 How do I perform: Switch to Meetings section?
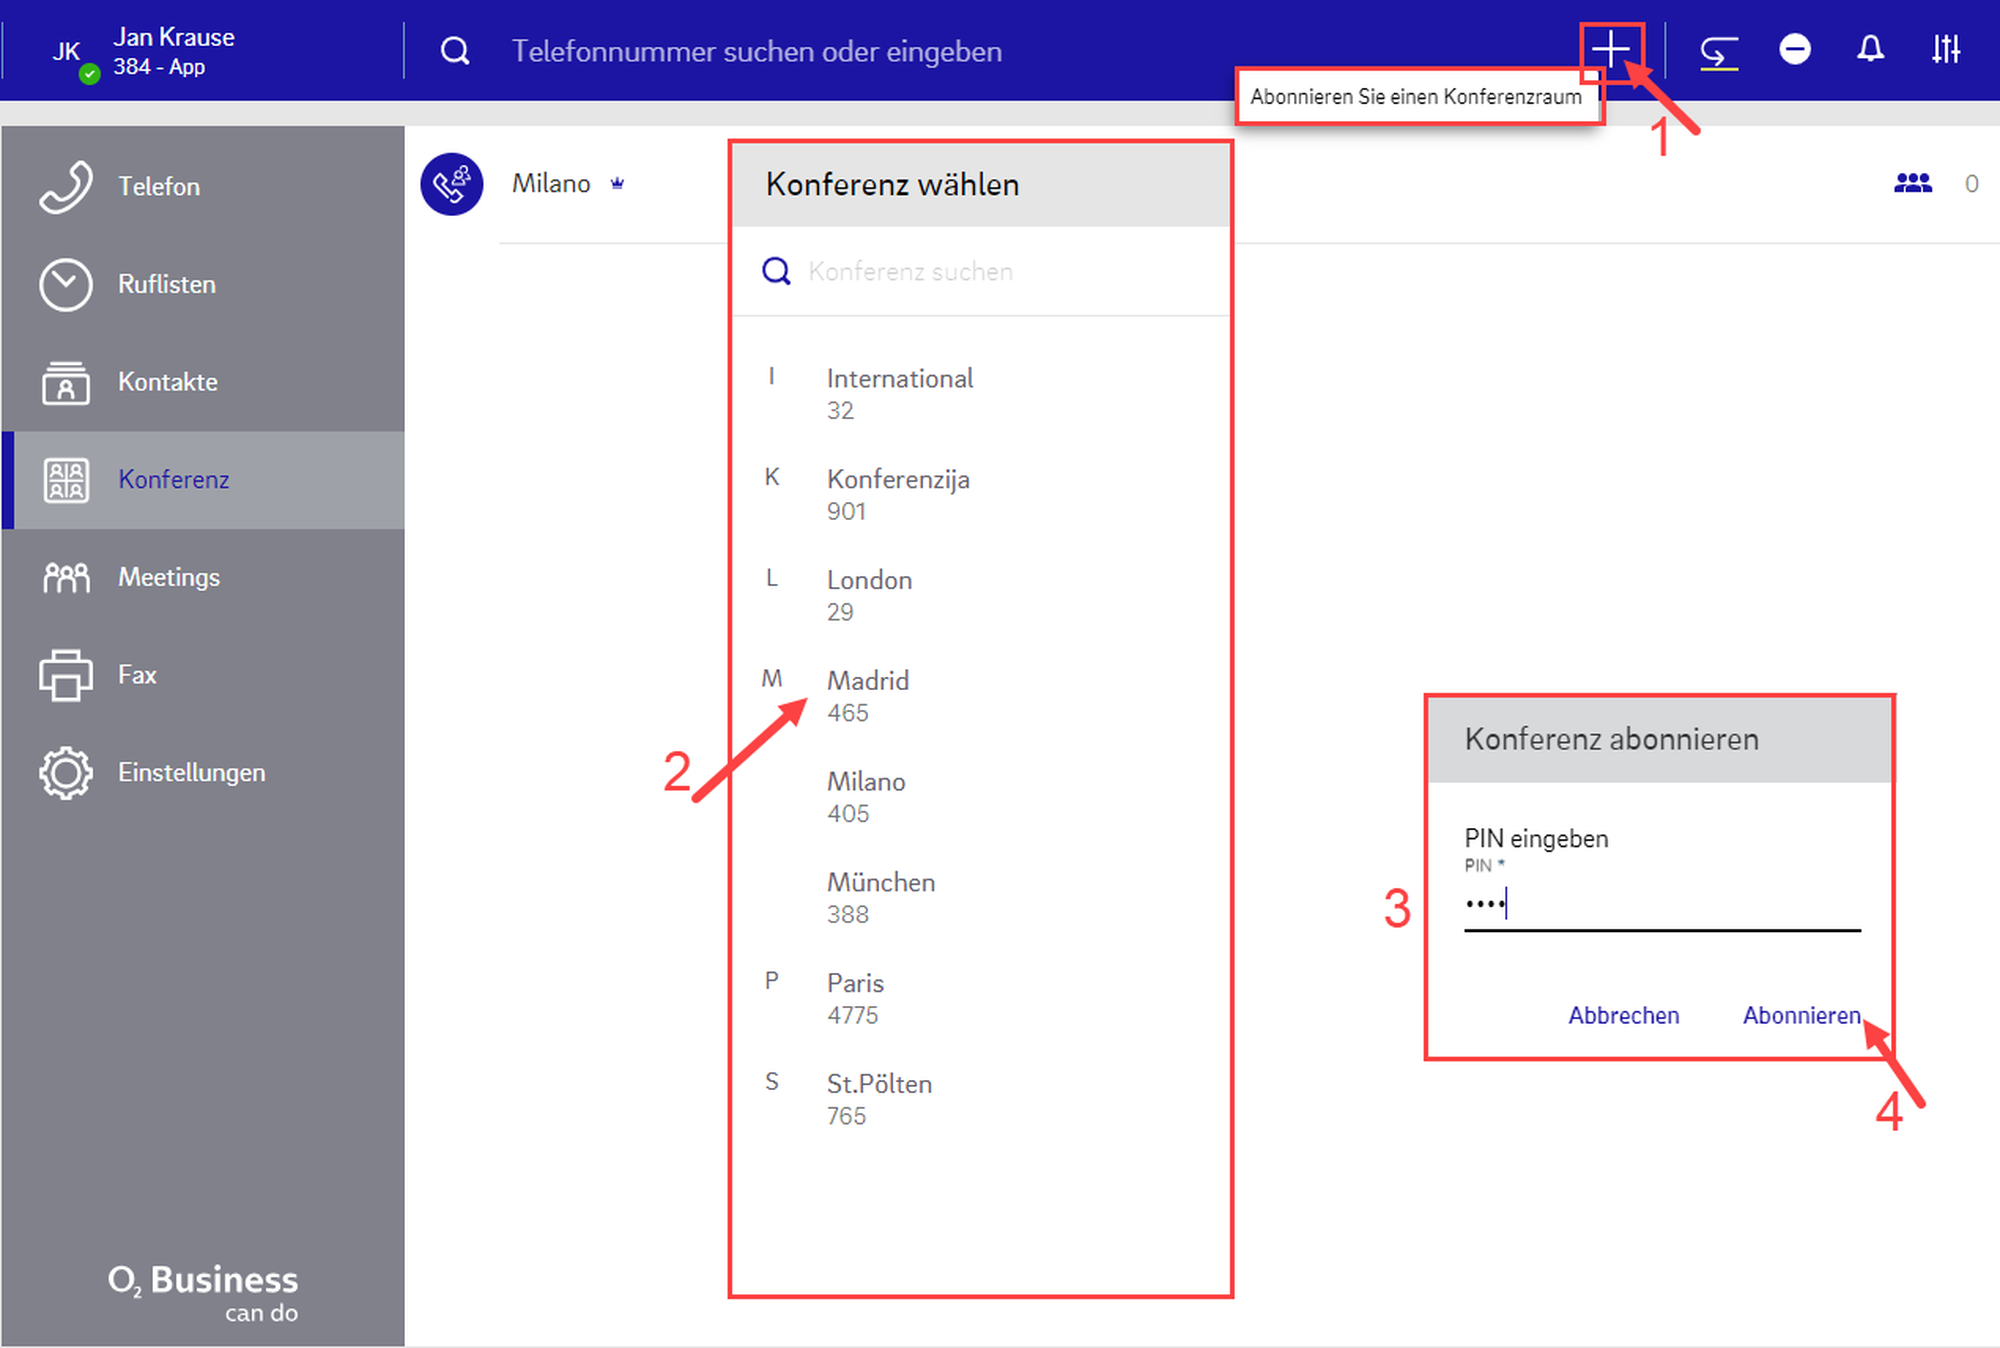[168, 577]
